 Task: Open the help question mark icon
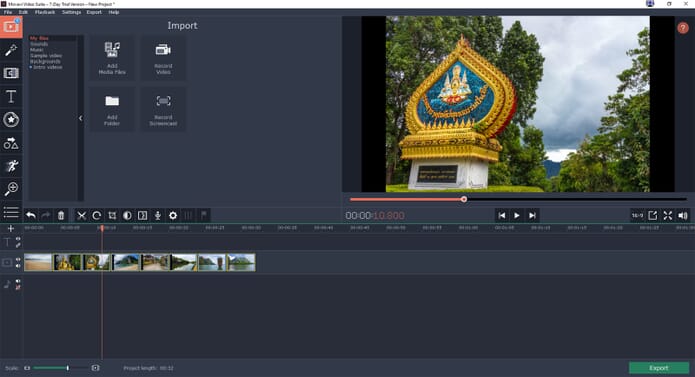point(683,28)
